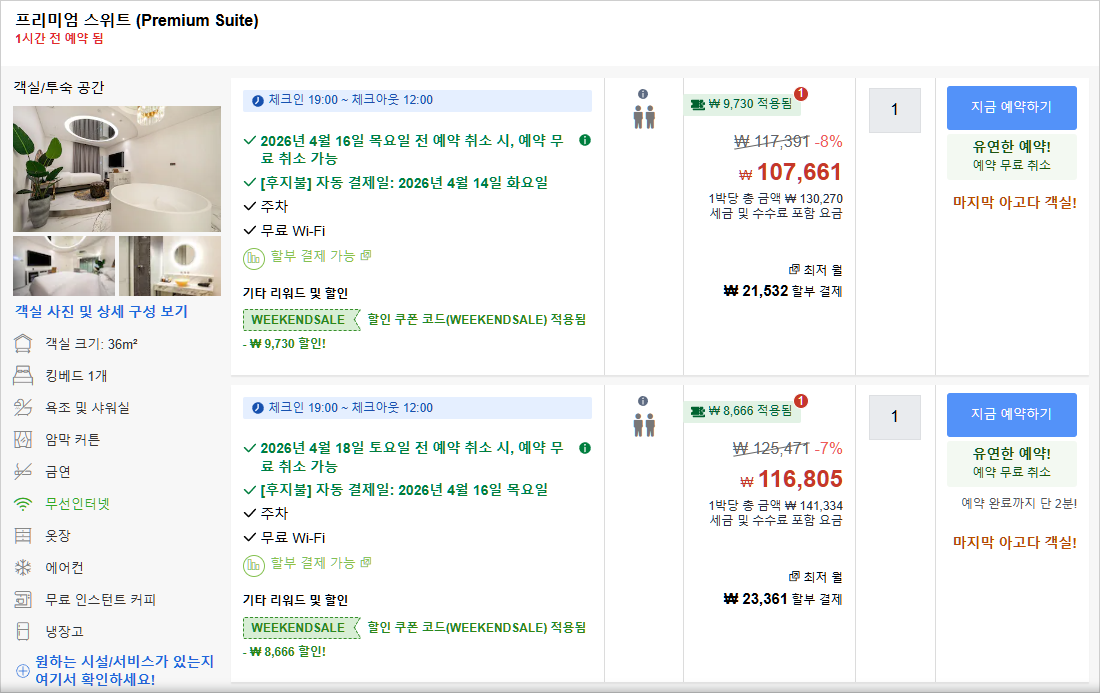This screenshot has height=694, width=1100.
Task: Click green info icon beside April 16 cancellation policy
Action: coord(585,140)
